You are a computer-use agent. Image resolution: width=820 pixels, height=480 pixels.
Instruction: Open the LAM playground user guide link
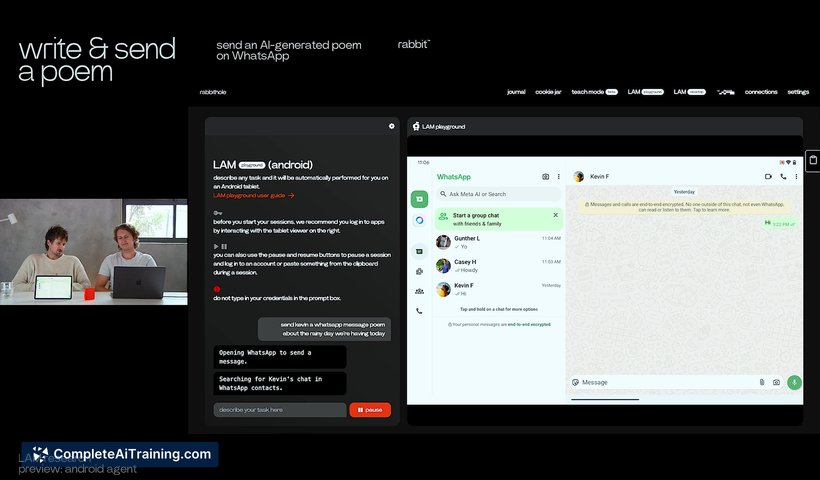coord(254,196)
